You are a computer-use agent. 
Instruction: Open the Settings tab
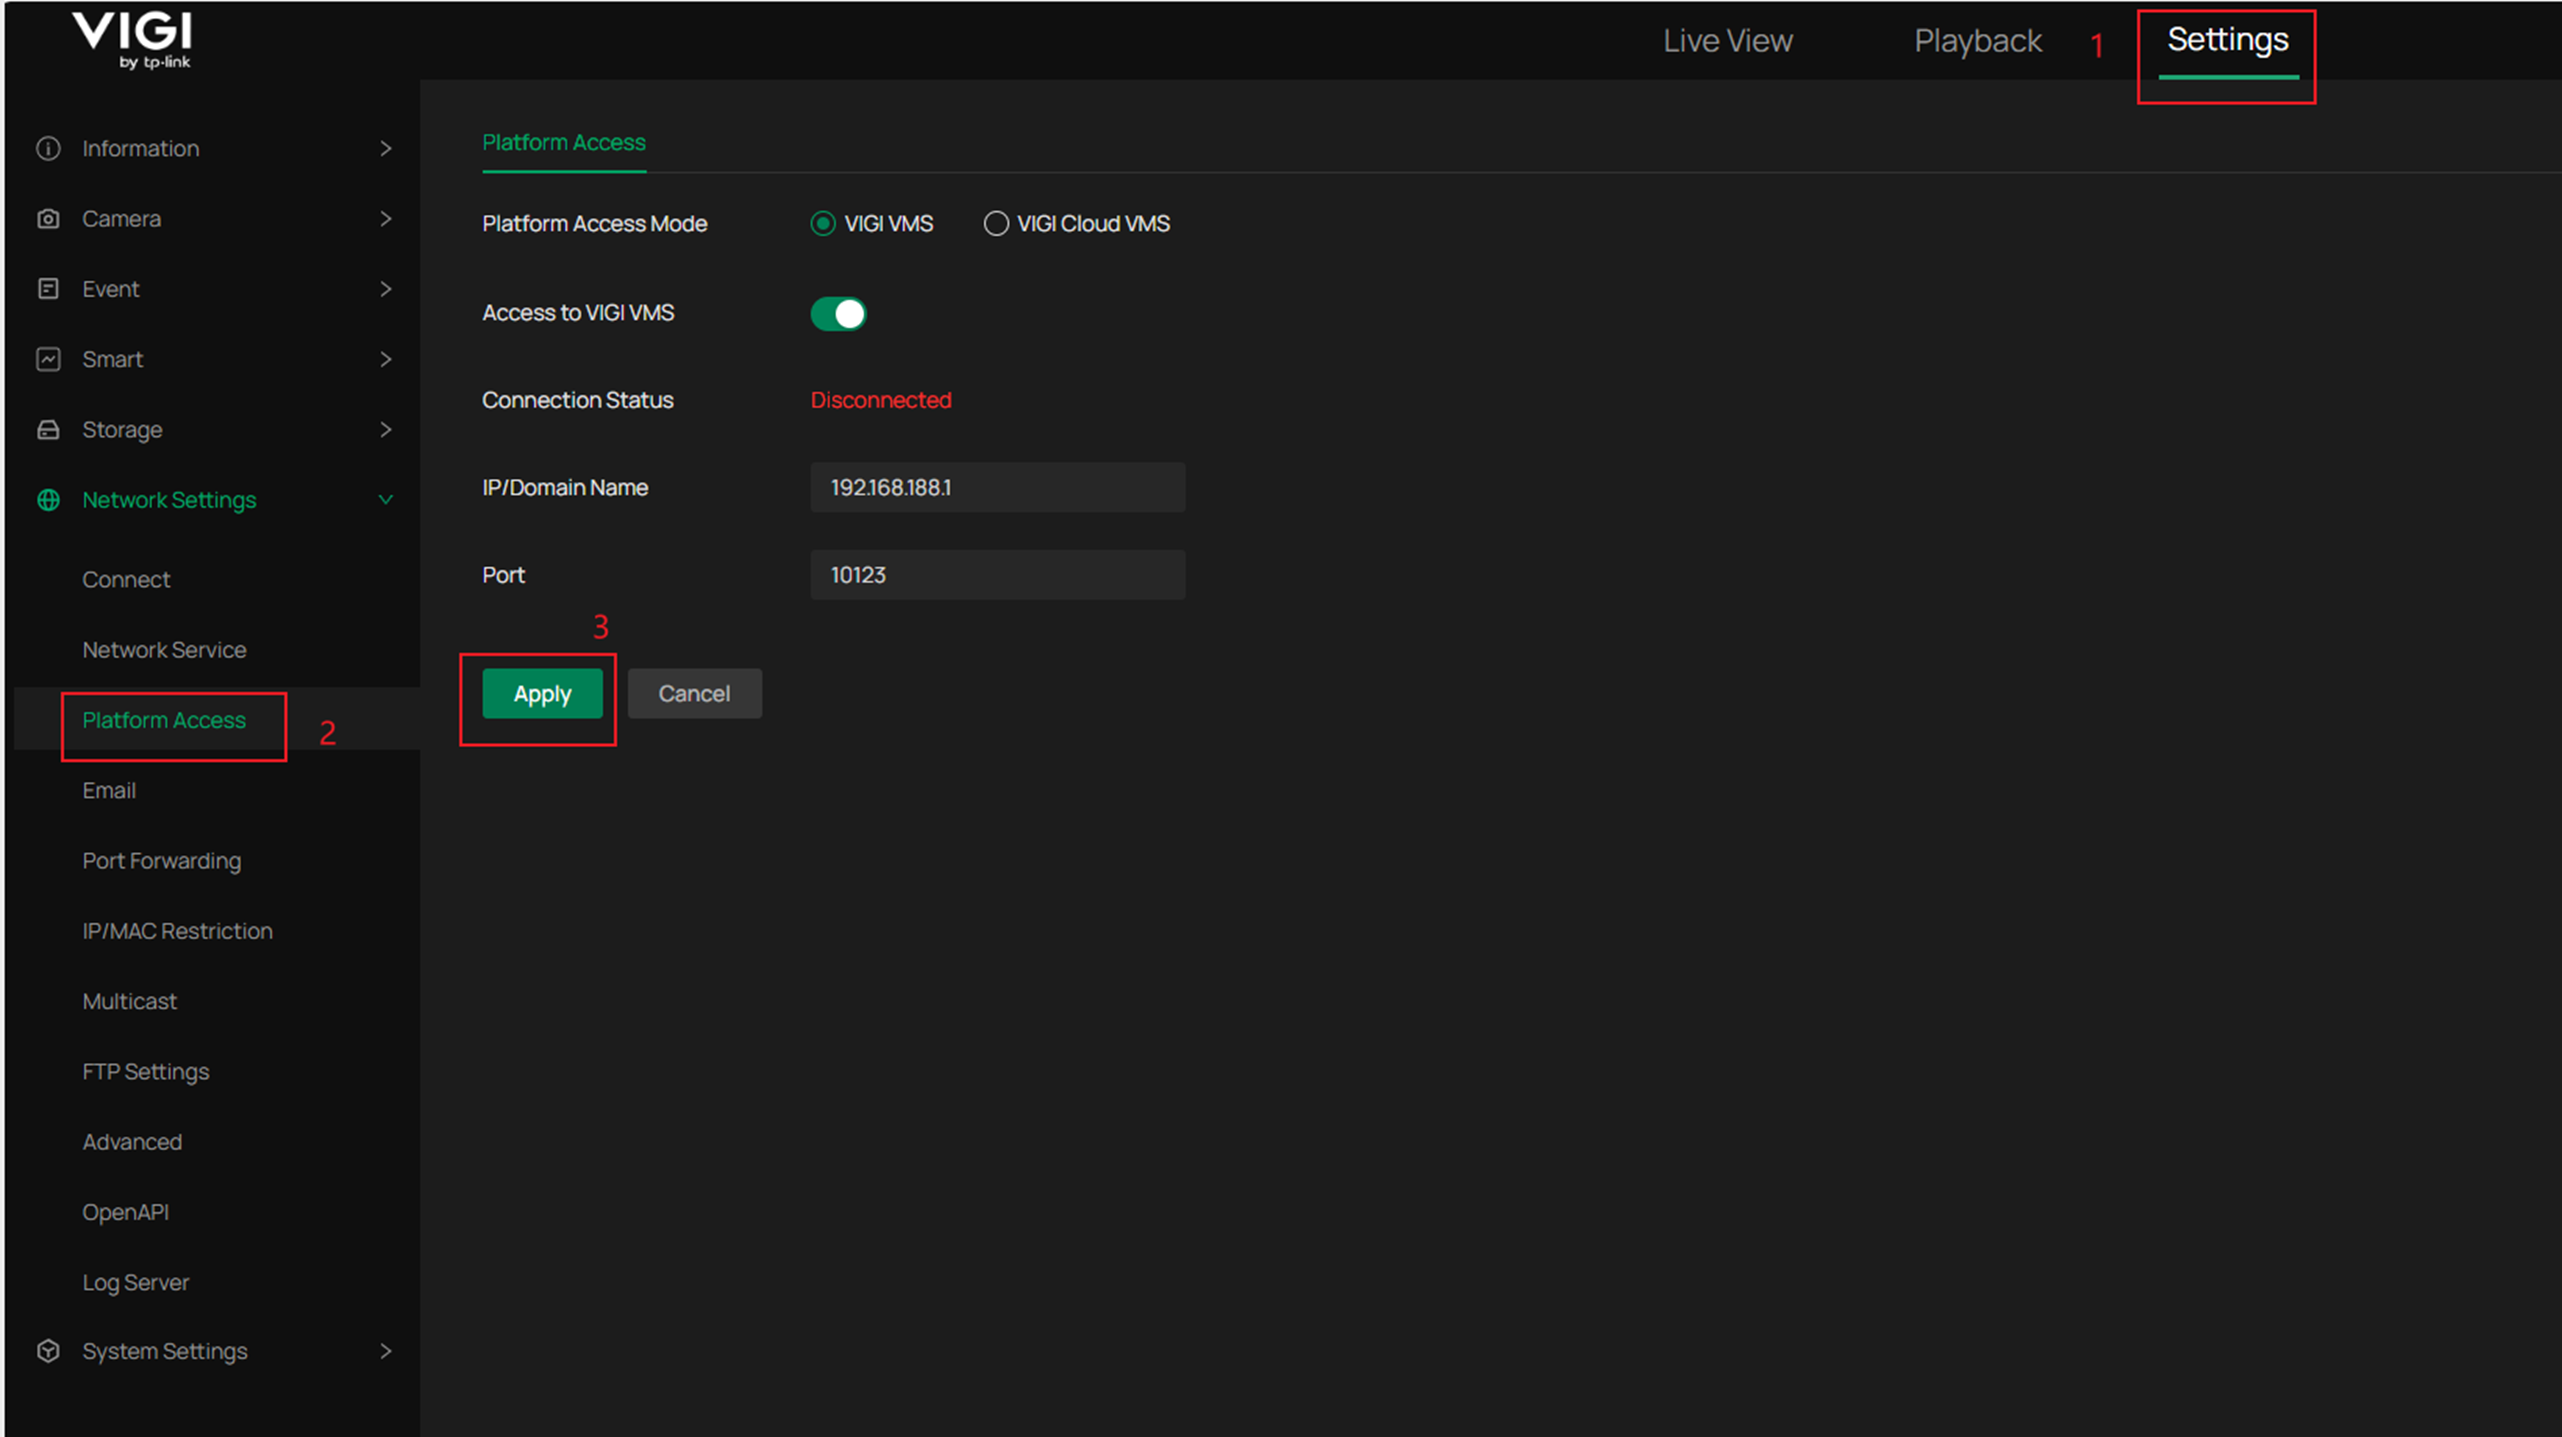tap(2227, 40)
